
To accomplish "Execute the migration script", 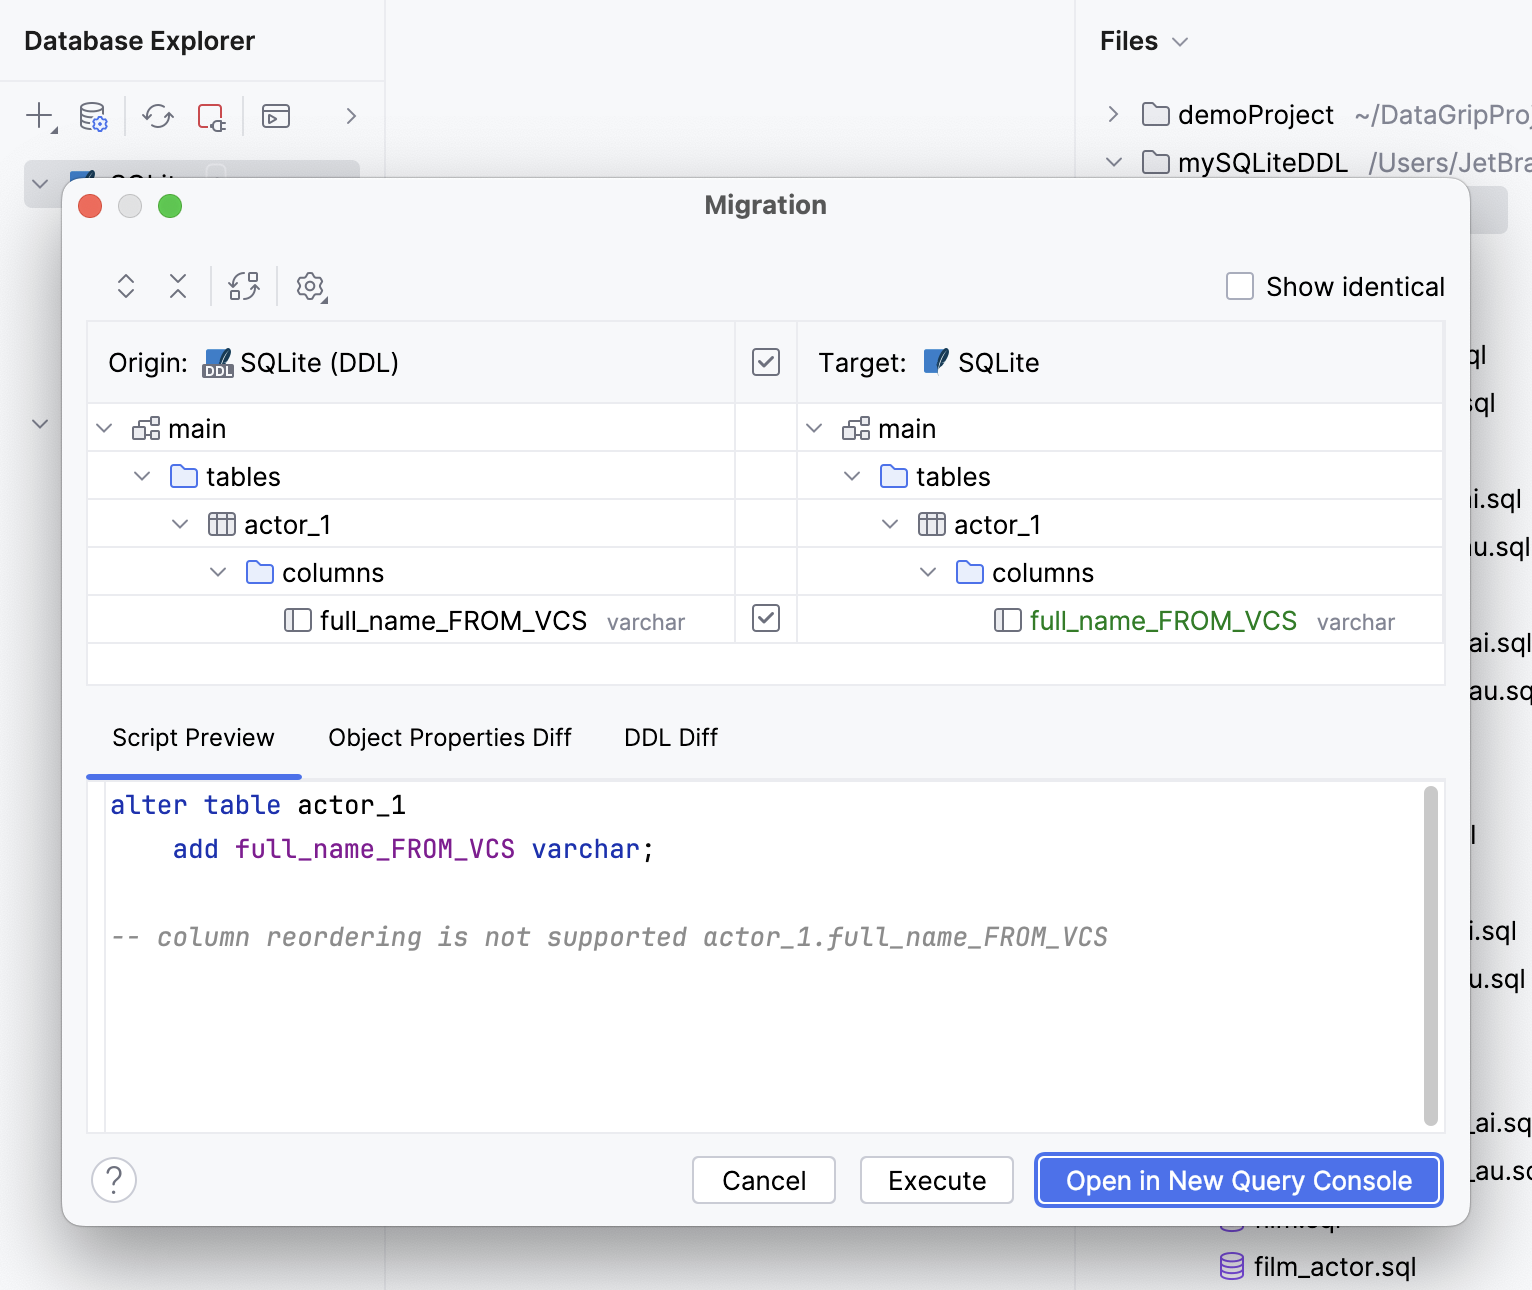I will pos(936,1180).
